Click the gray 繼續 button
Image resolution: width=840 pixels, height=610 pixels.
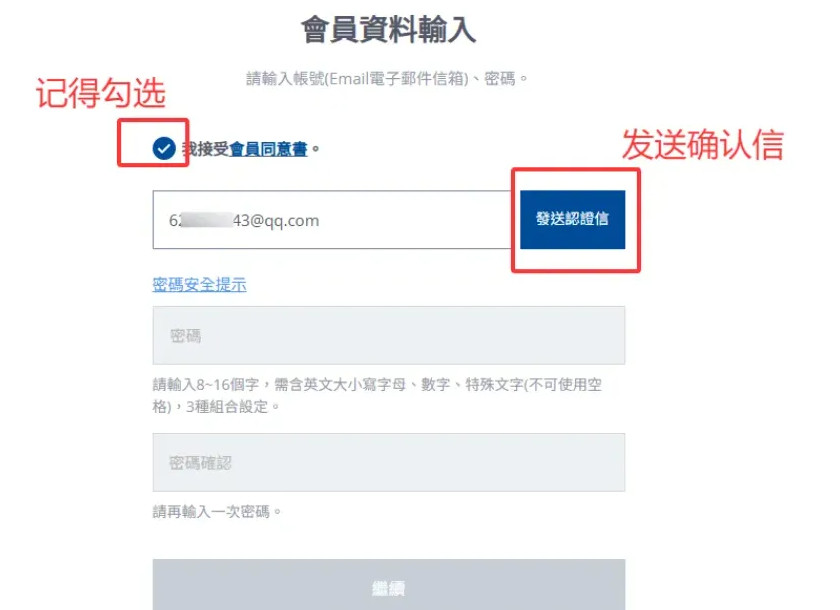click(388, 585)
